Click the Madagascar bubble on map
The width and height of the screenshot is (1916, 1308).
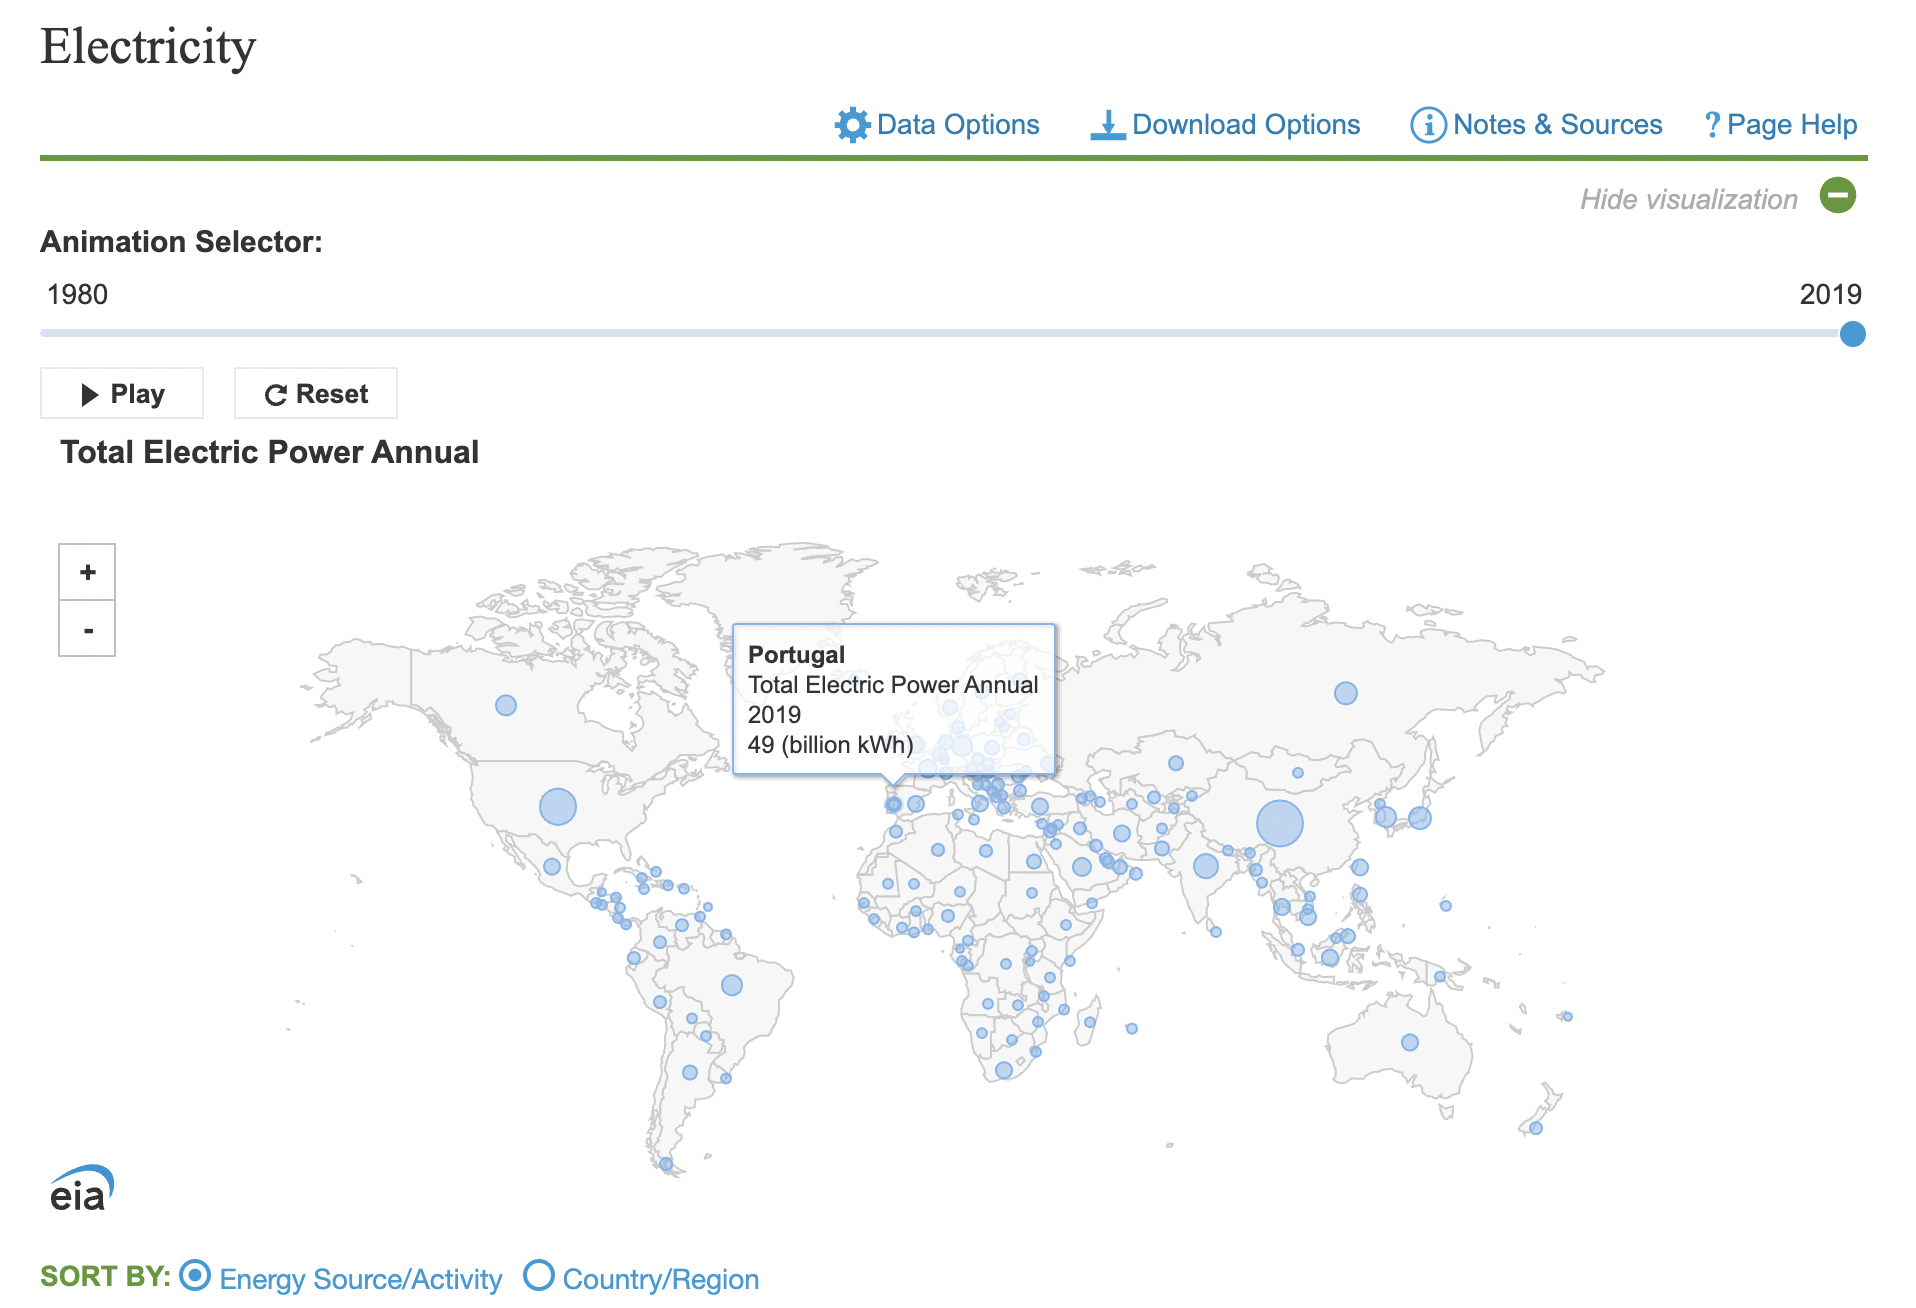[1090, 1022]
